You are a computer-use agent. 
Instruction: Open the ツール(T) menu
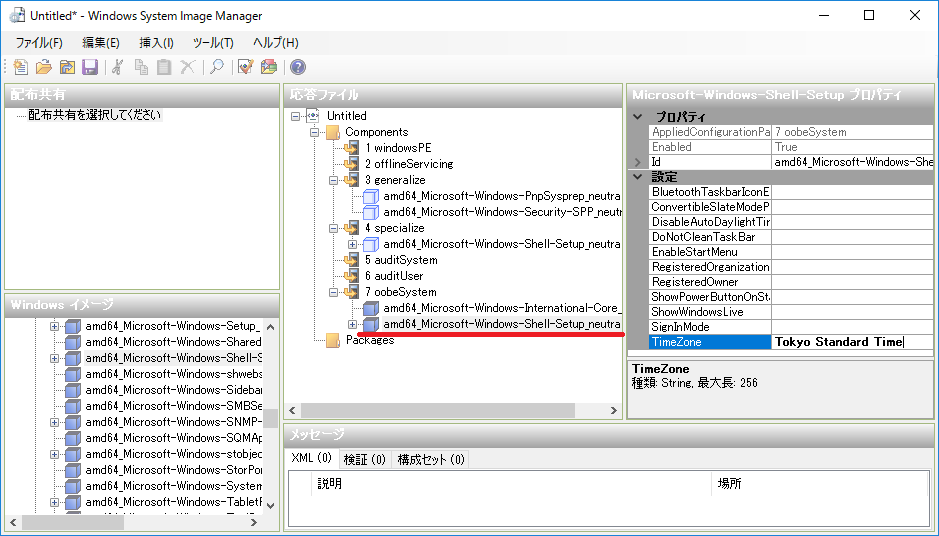(213, 43)
